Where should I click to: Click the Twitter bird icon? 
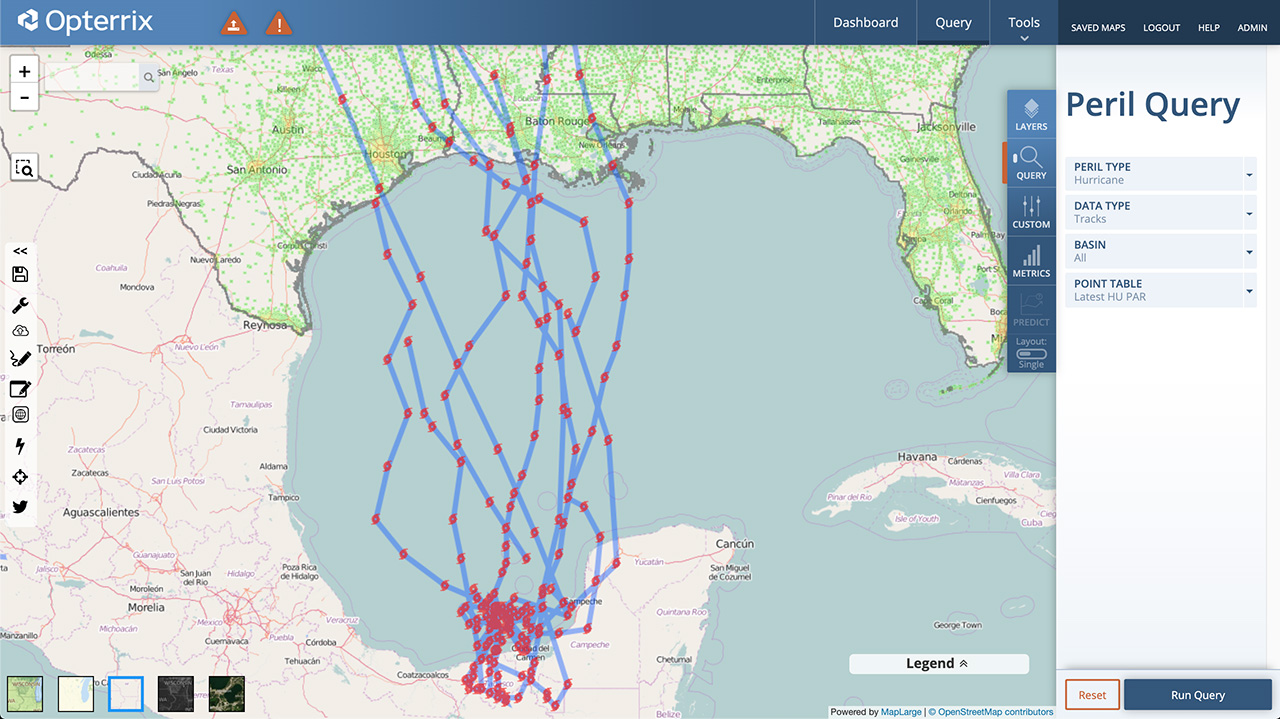pos(20,507)
